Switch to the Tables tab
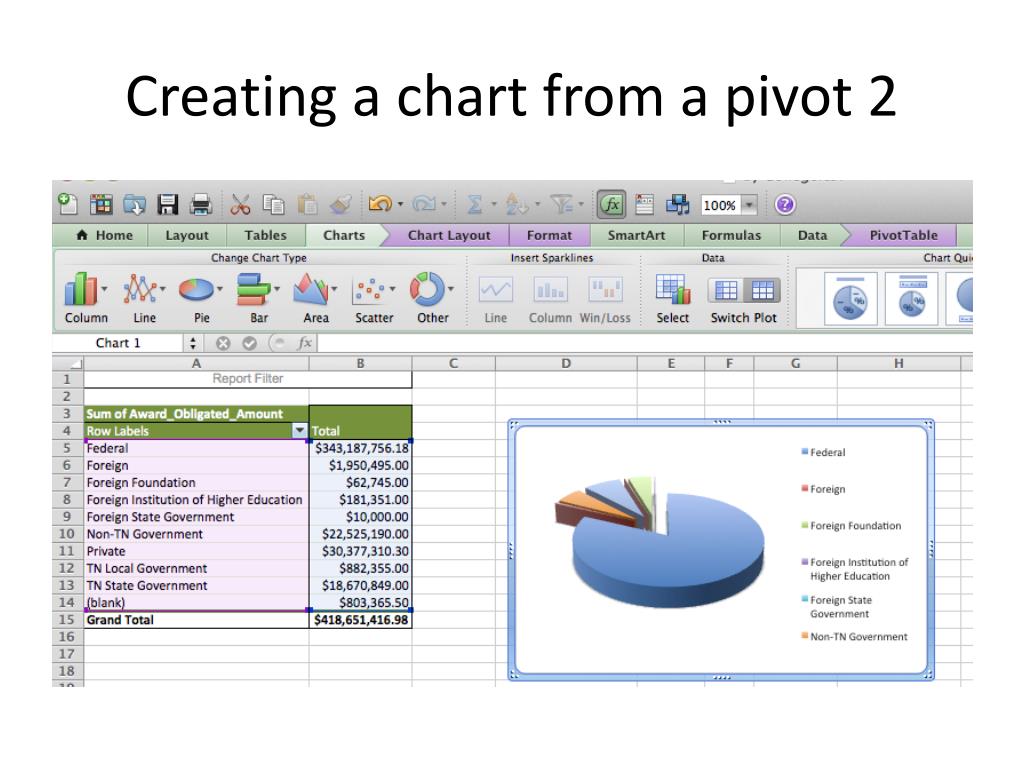The width and height of the screenshot is (1024, 768). pos(265,235)
